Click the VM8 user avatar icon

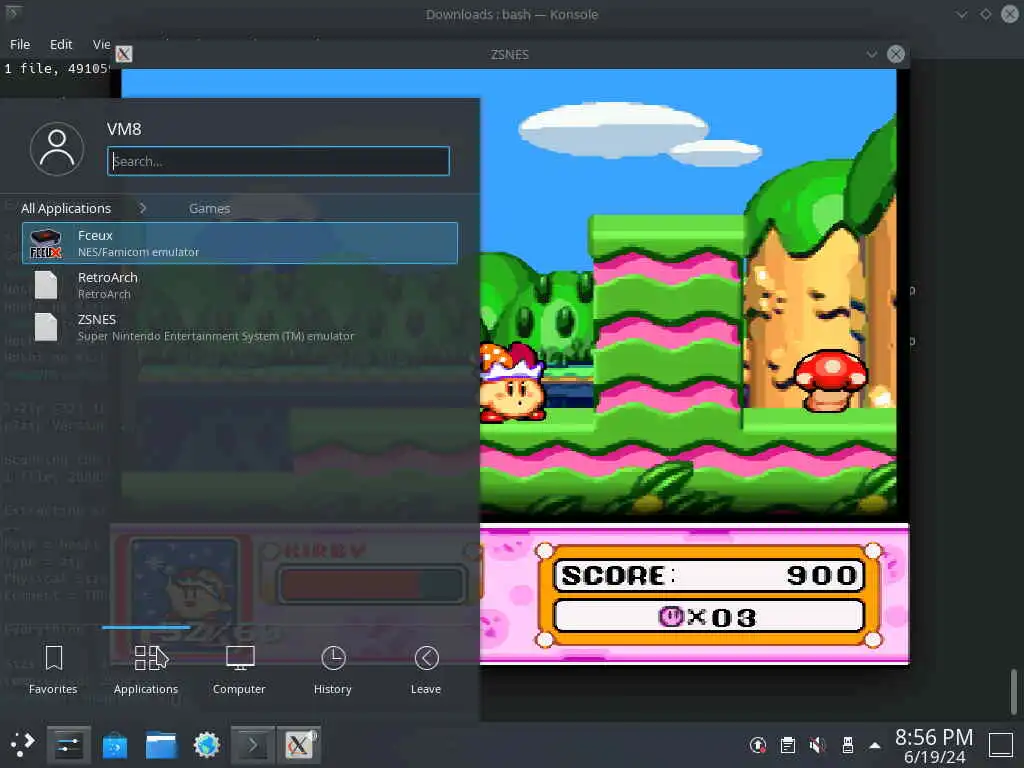tap(57, 149)
